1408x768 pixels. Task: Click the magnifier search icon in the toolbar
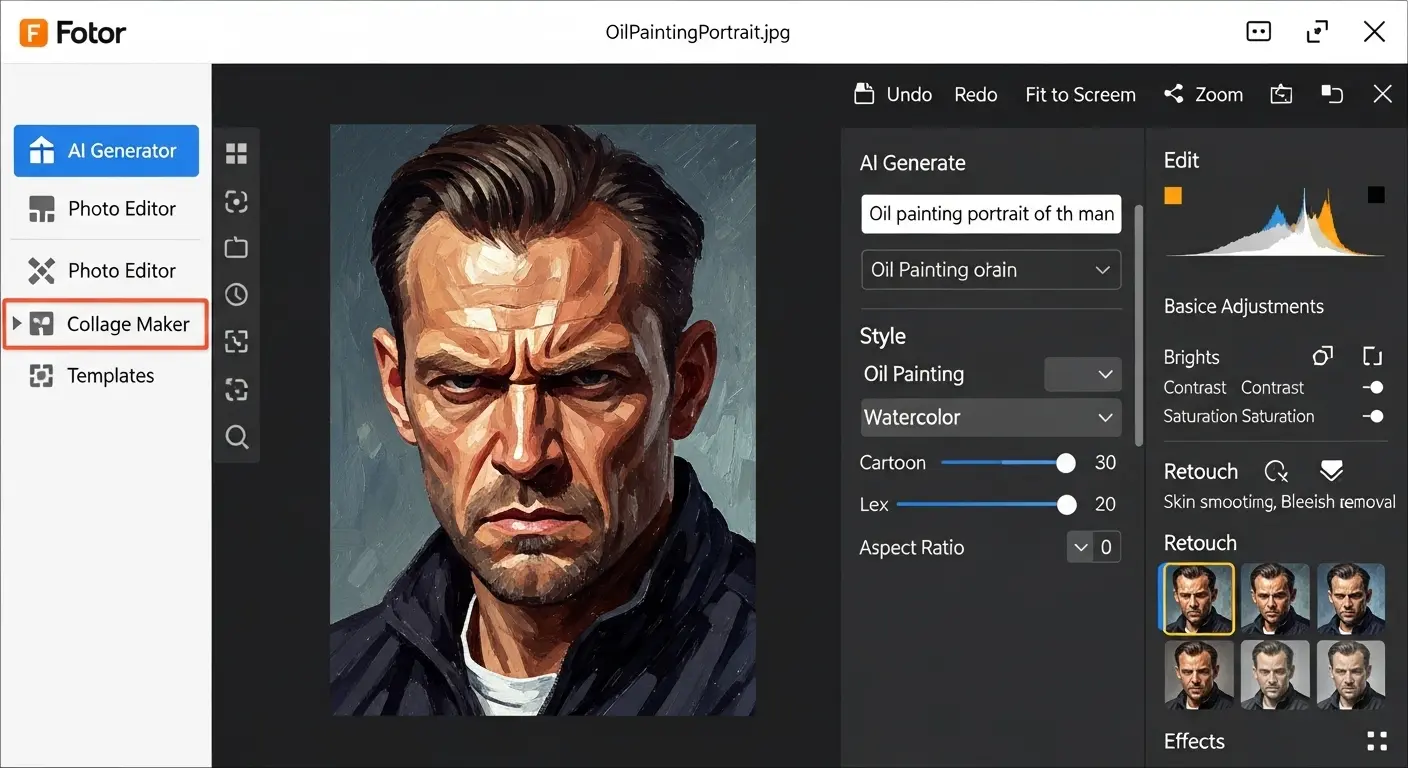coord(236,437)
